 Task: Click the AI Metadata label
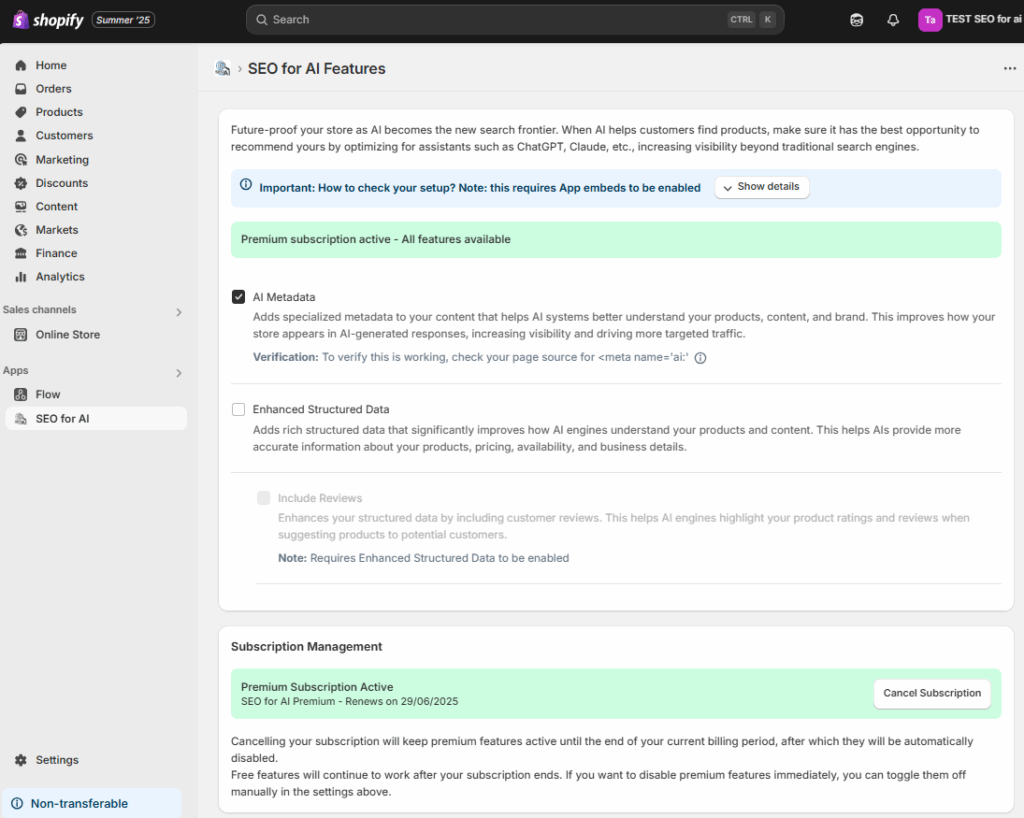tap(284, 297)
